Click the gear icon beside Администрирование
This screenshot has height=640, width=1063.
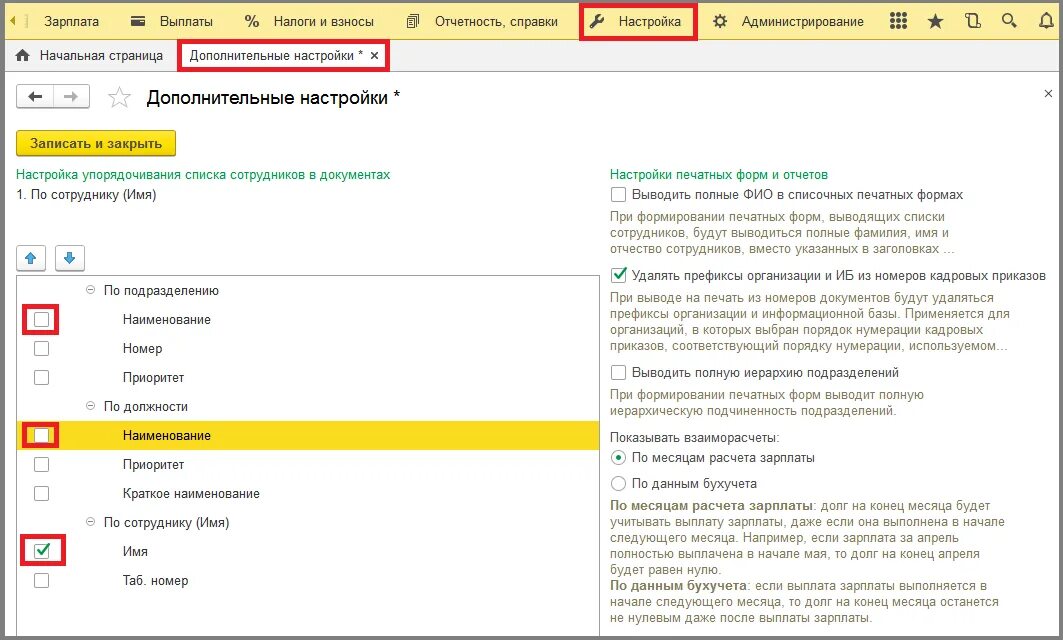coord(722,19)
